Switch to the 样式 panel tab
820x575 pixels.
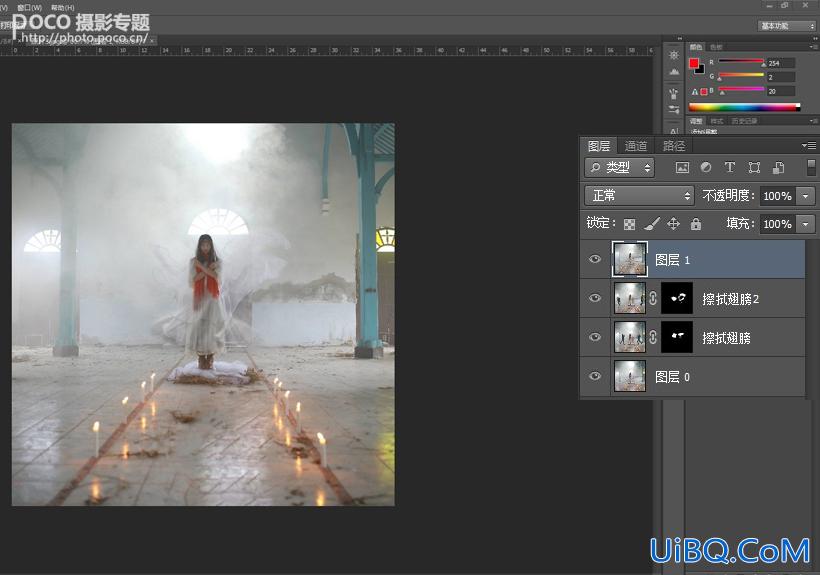coord(716,121)
